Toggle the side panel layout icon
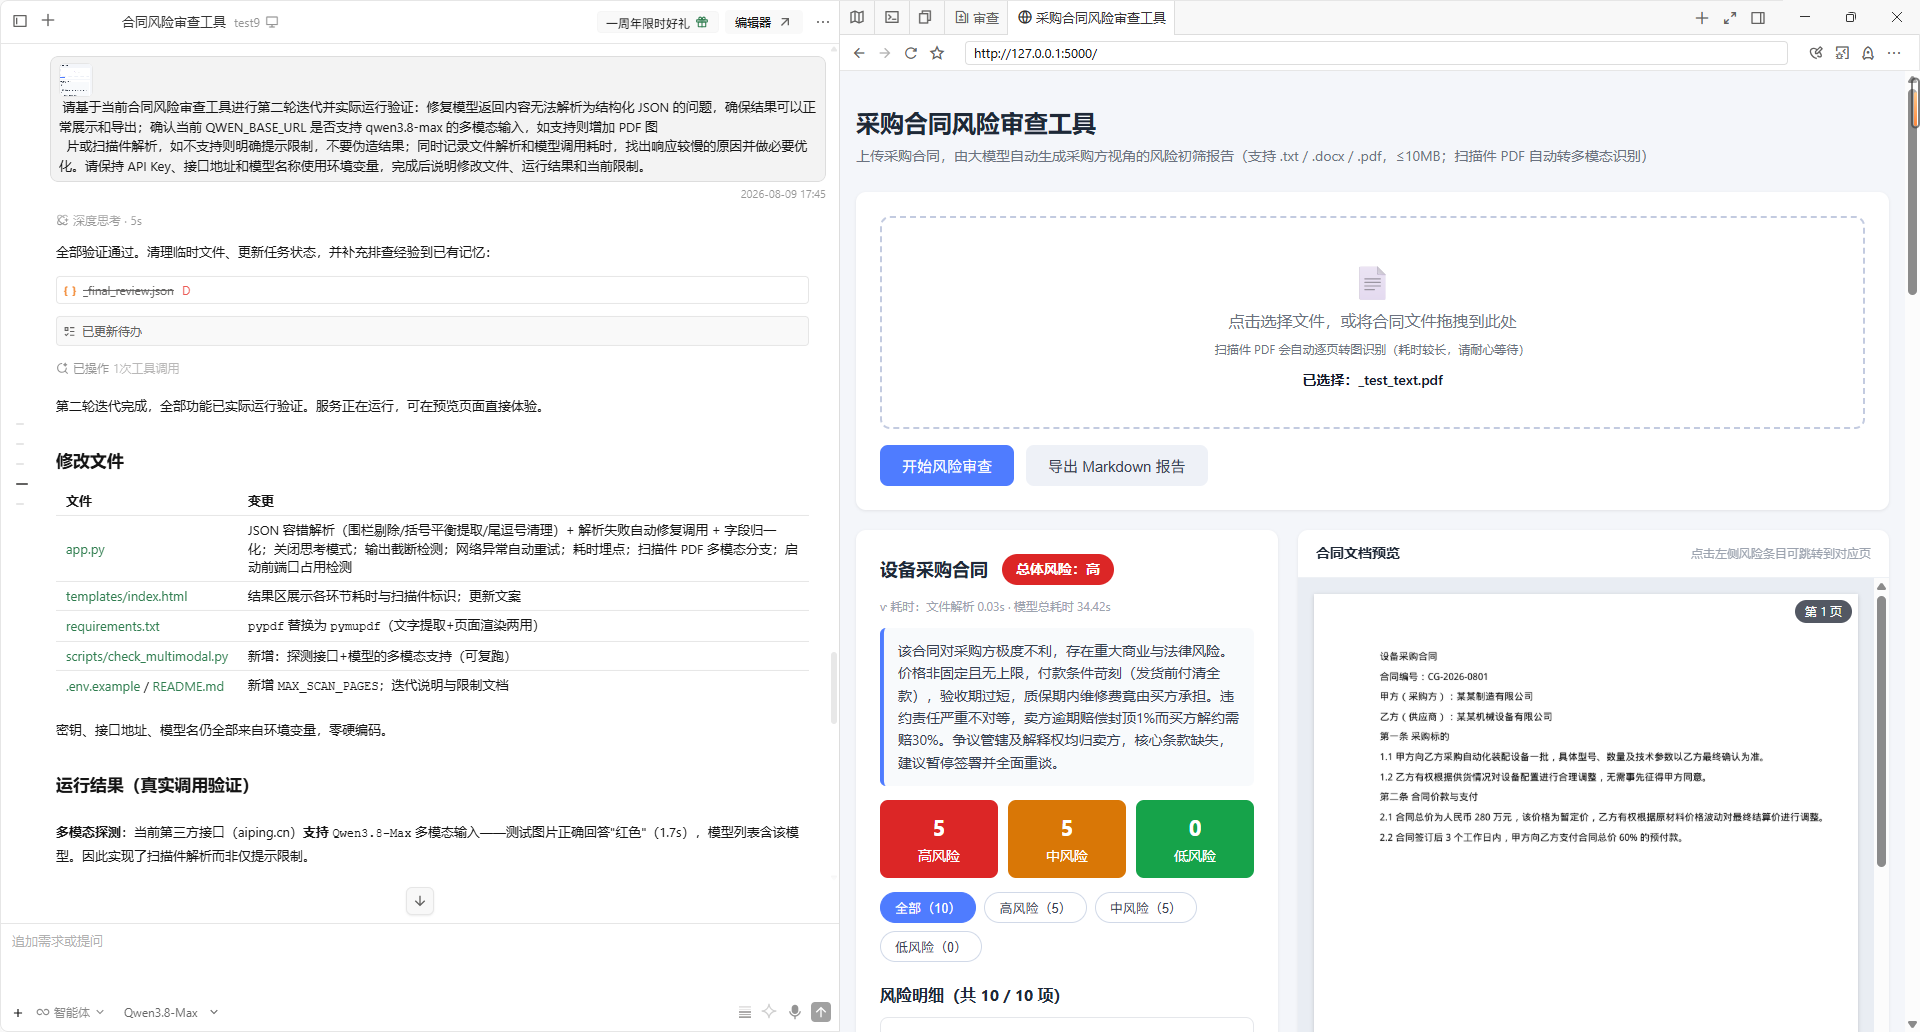1920x1032 pixels. coord(1758,18)
